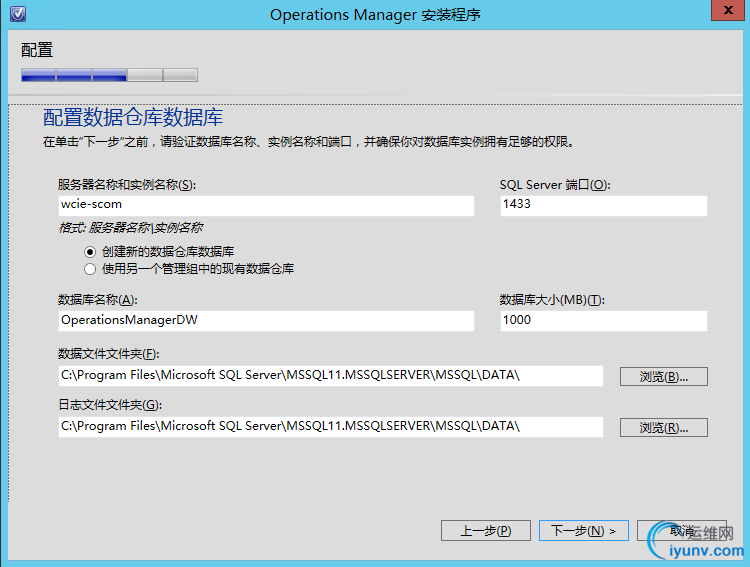Proceed with 下一步(N) button

click(x=584, y=531)
